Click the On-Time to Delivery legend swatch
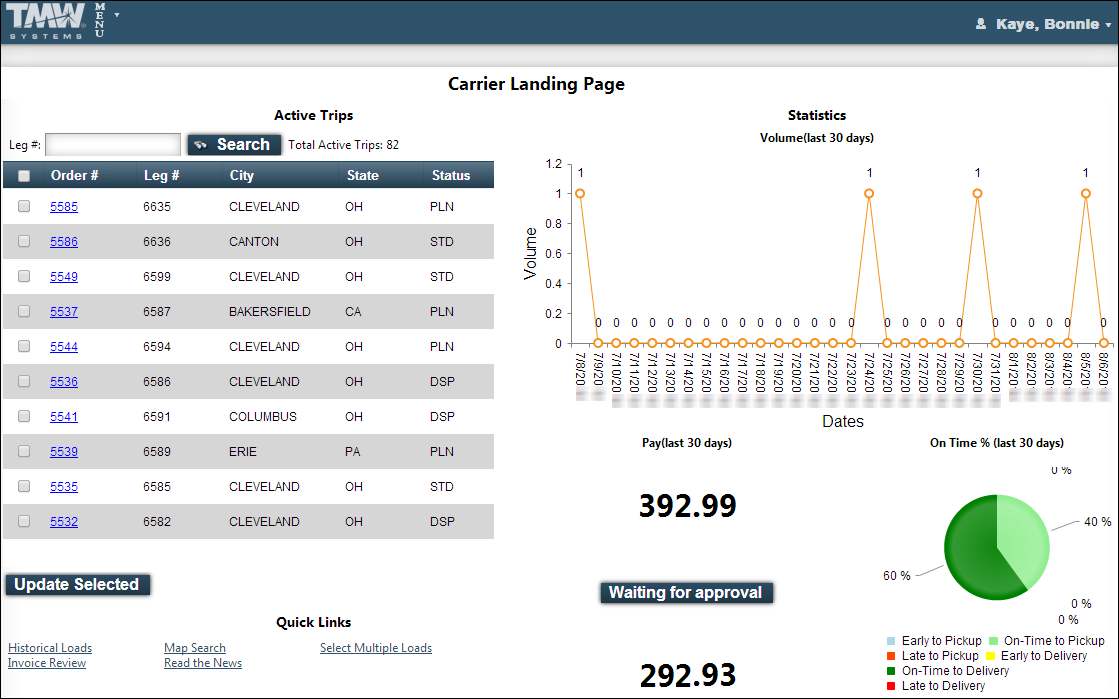Viewport: 1119px width, 699px height. pyautogui.click(x=891, y=670)
